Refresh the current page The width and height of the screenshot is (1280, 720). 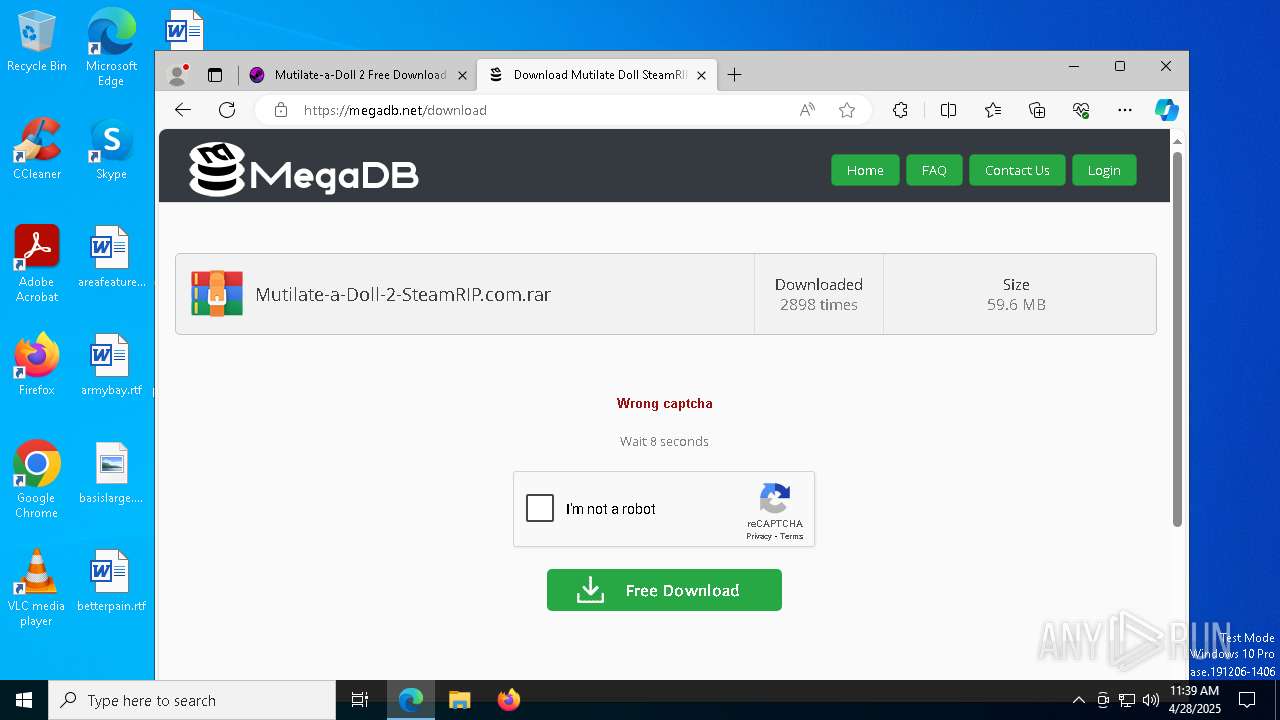pyautogui.click(x=227, y=110)
